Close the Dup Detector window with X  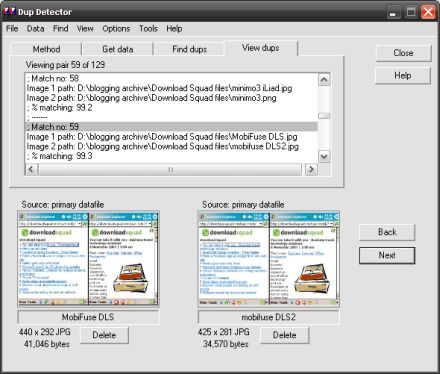click(428, 12)
